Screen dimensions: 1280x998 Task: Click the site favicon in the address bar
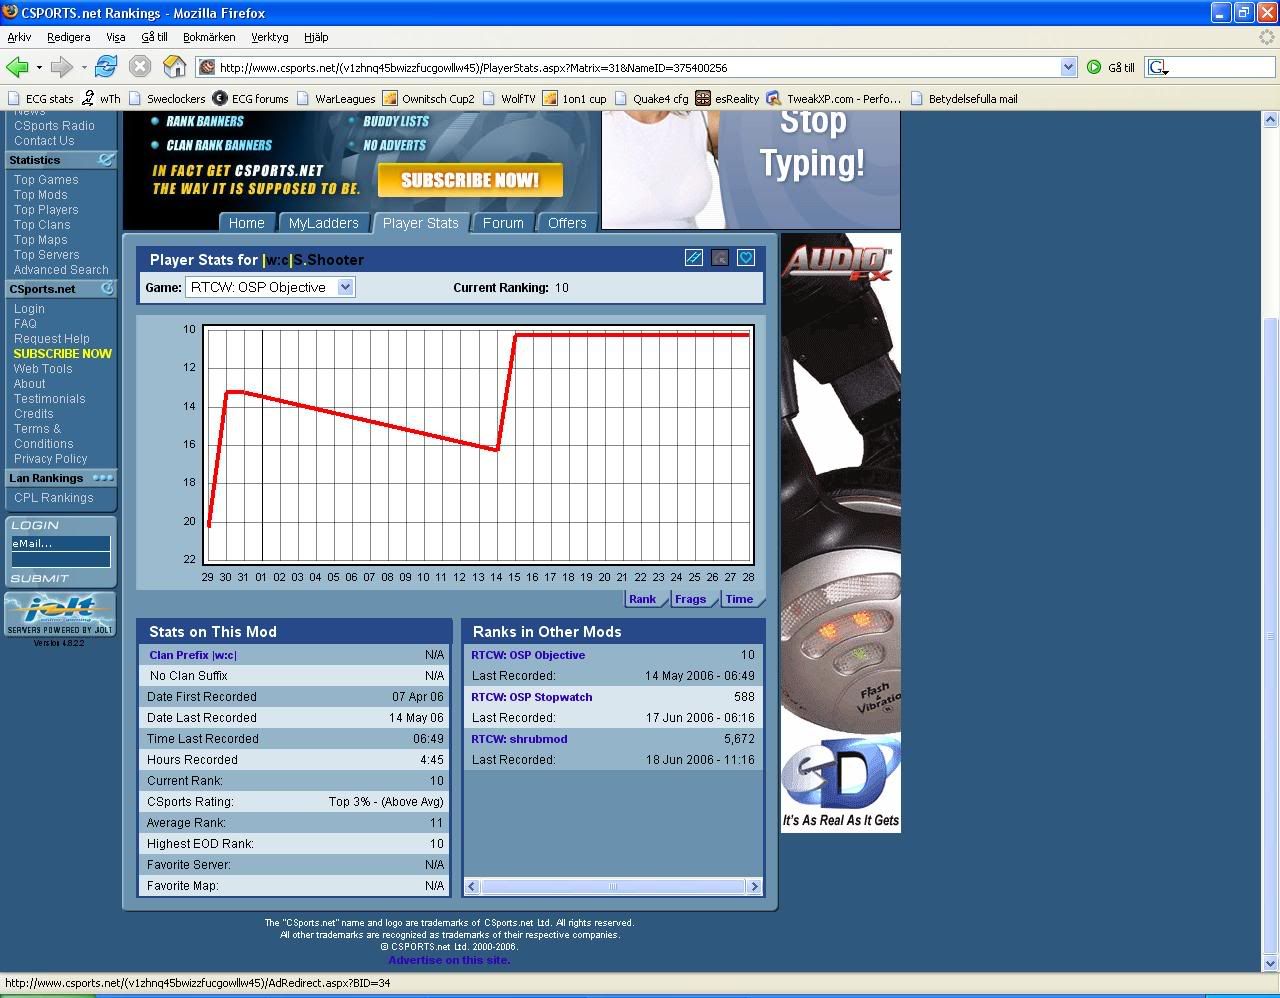point(207,68)
